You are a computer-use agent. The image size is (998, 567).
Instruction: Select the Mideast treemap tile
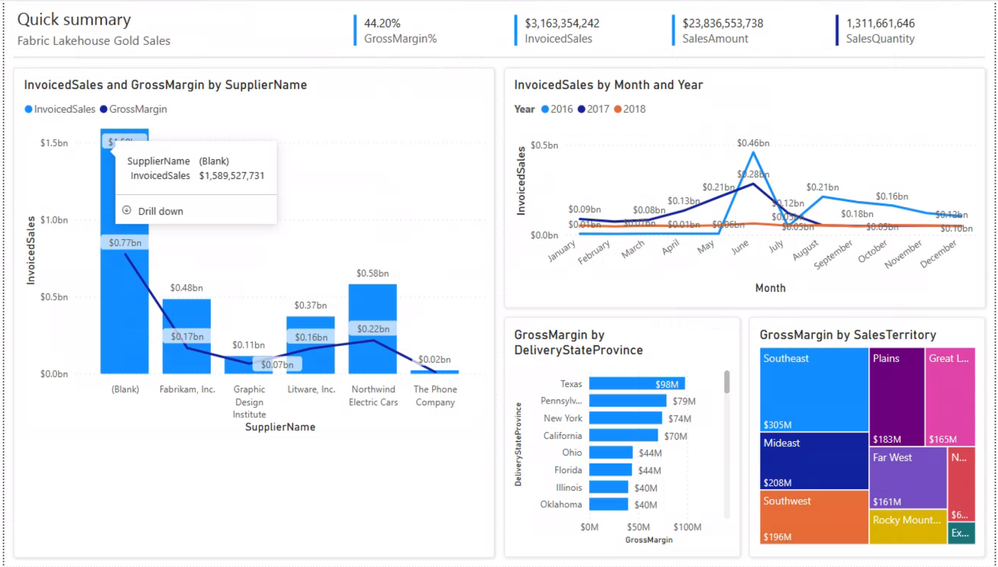(814, 461)
